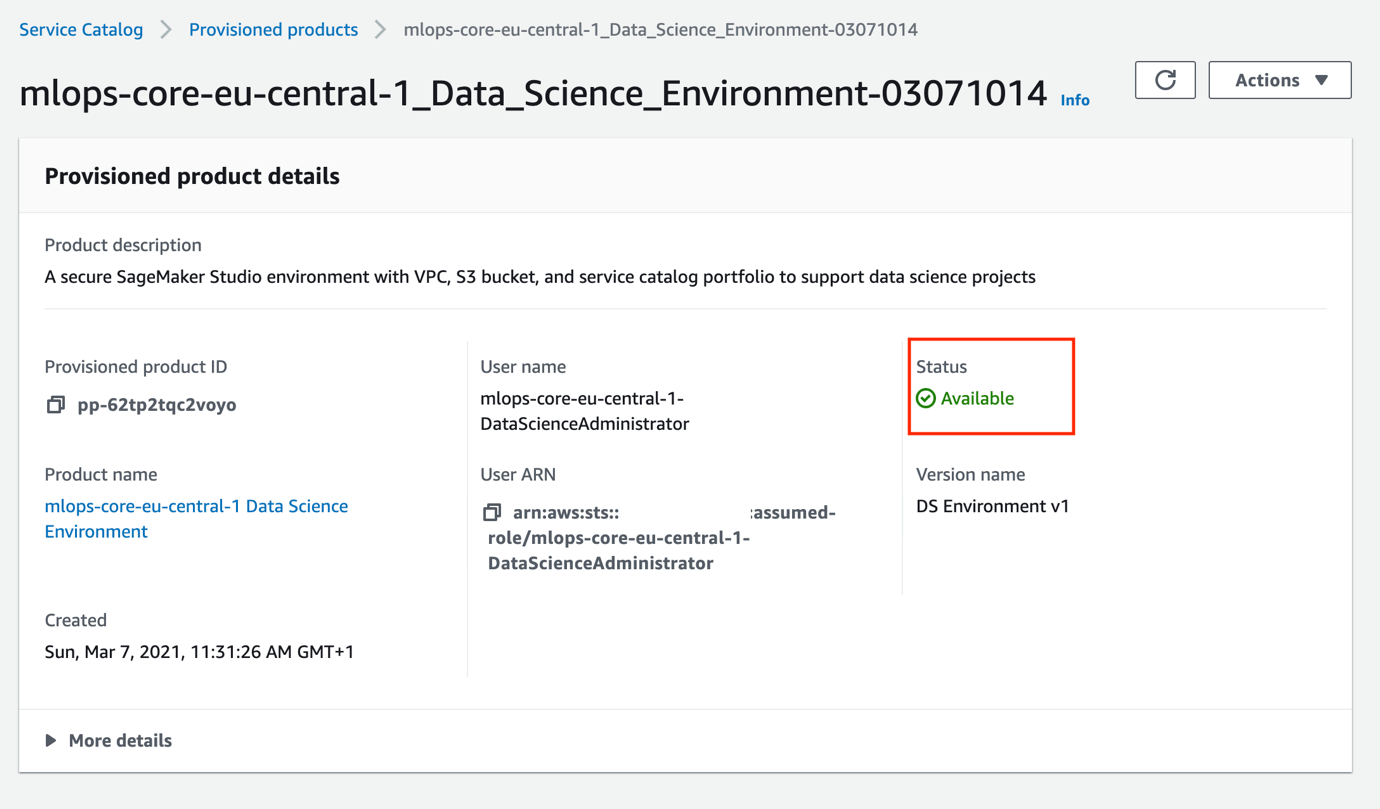Click the refresh button icon
The width and height of the screenshot is (1380, 809).
click(x=1165, y=80)
